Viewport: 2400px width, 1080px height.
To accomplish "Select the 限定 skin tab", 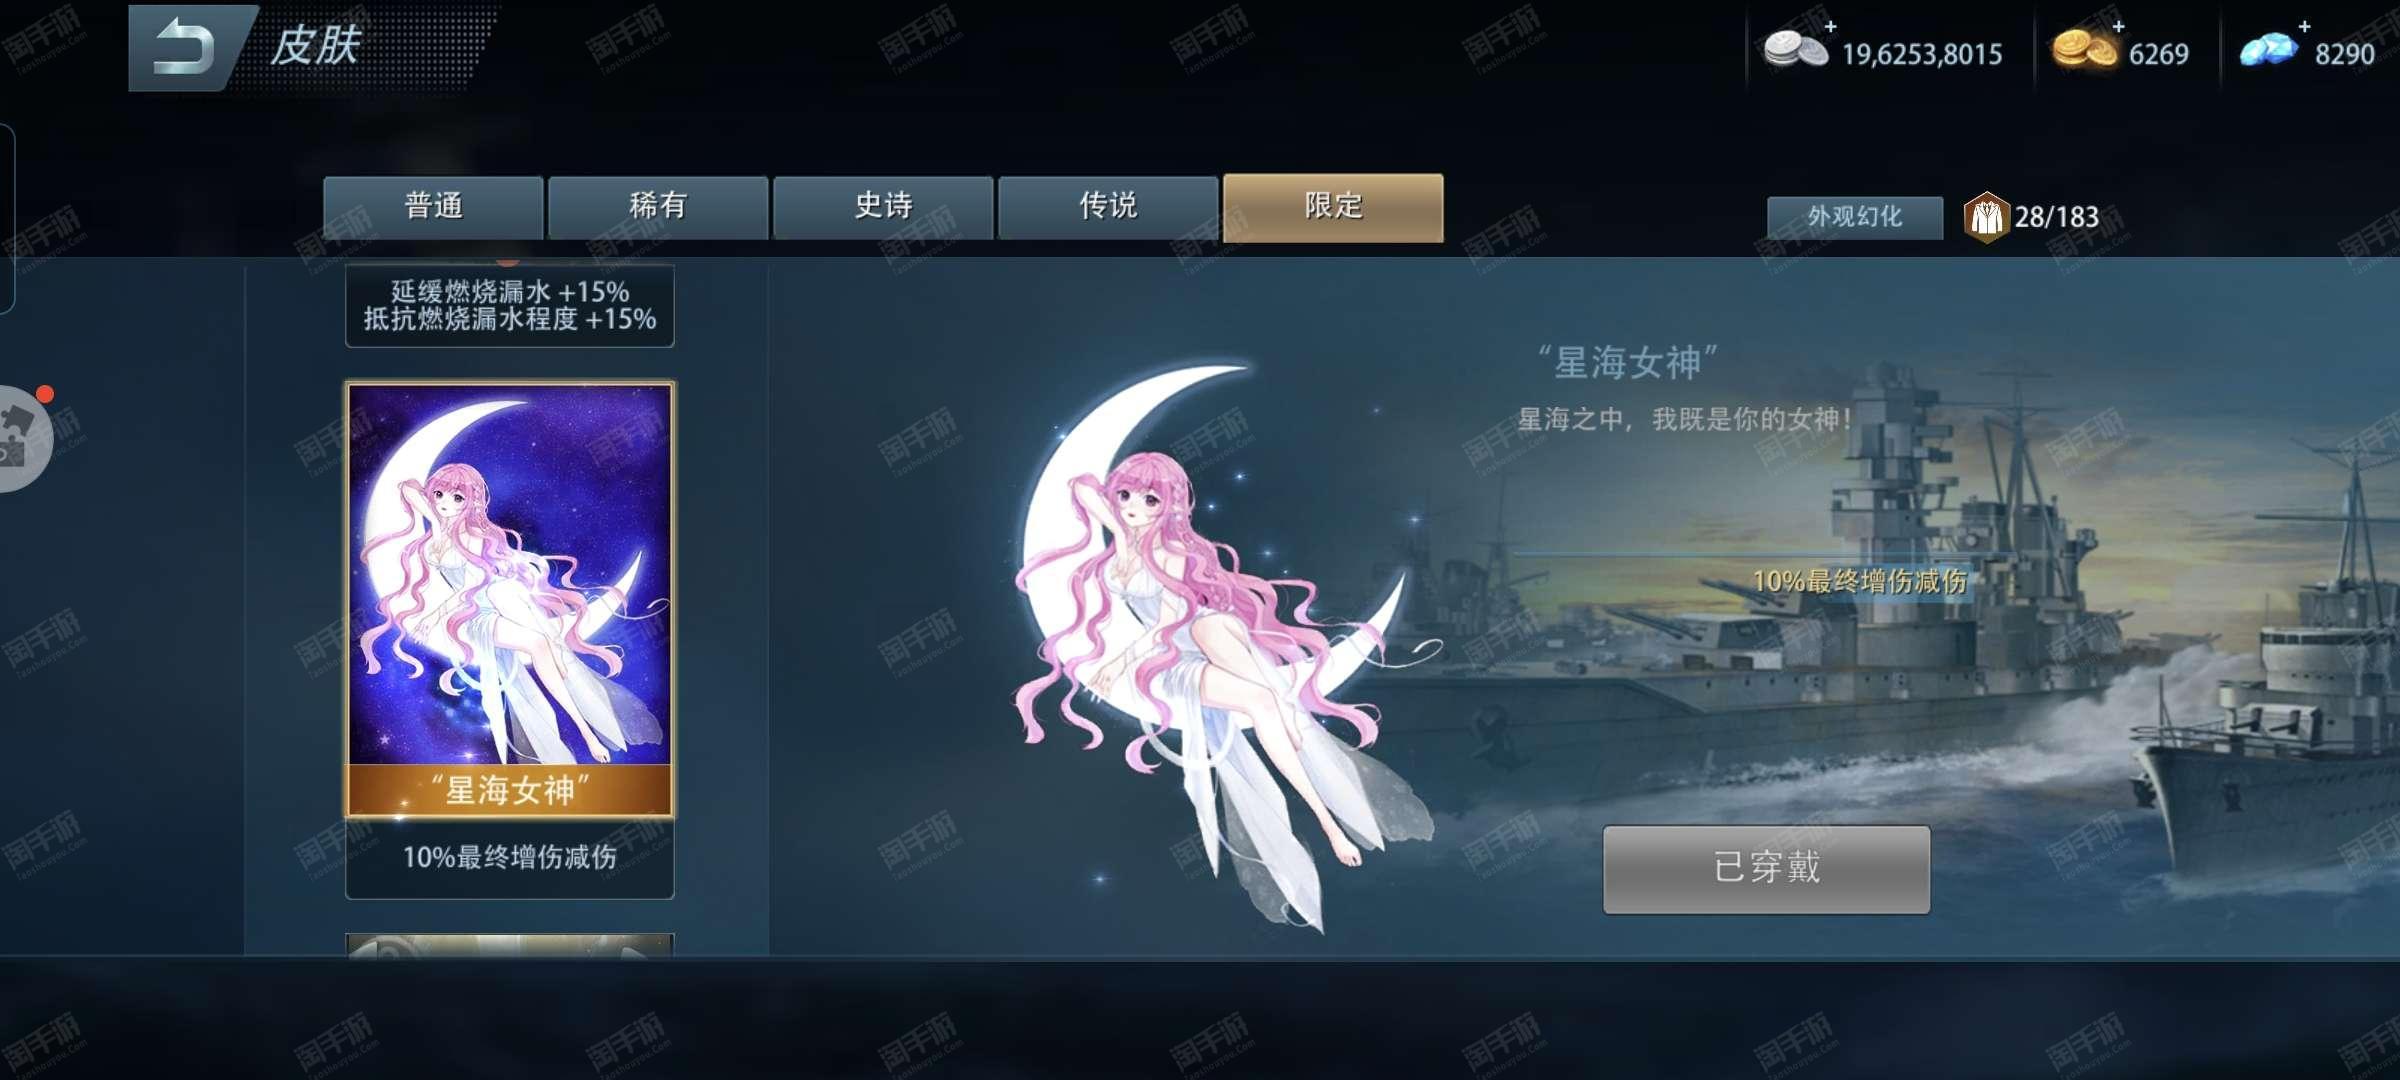I will click(x=1333, y=207).
